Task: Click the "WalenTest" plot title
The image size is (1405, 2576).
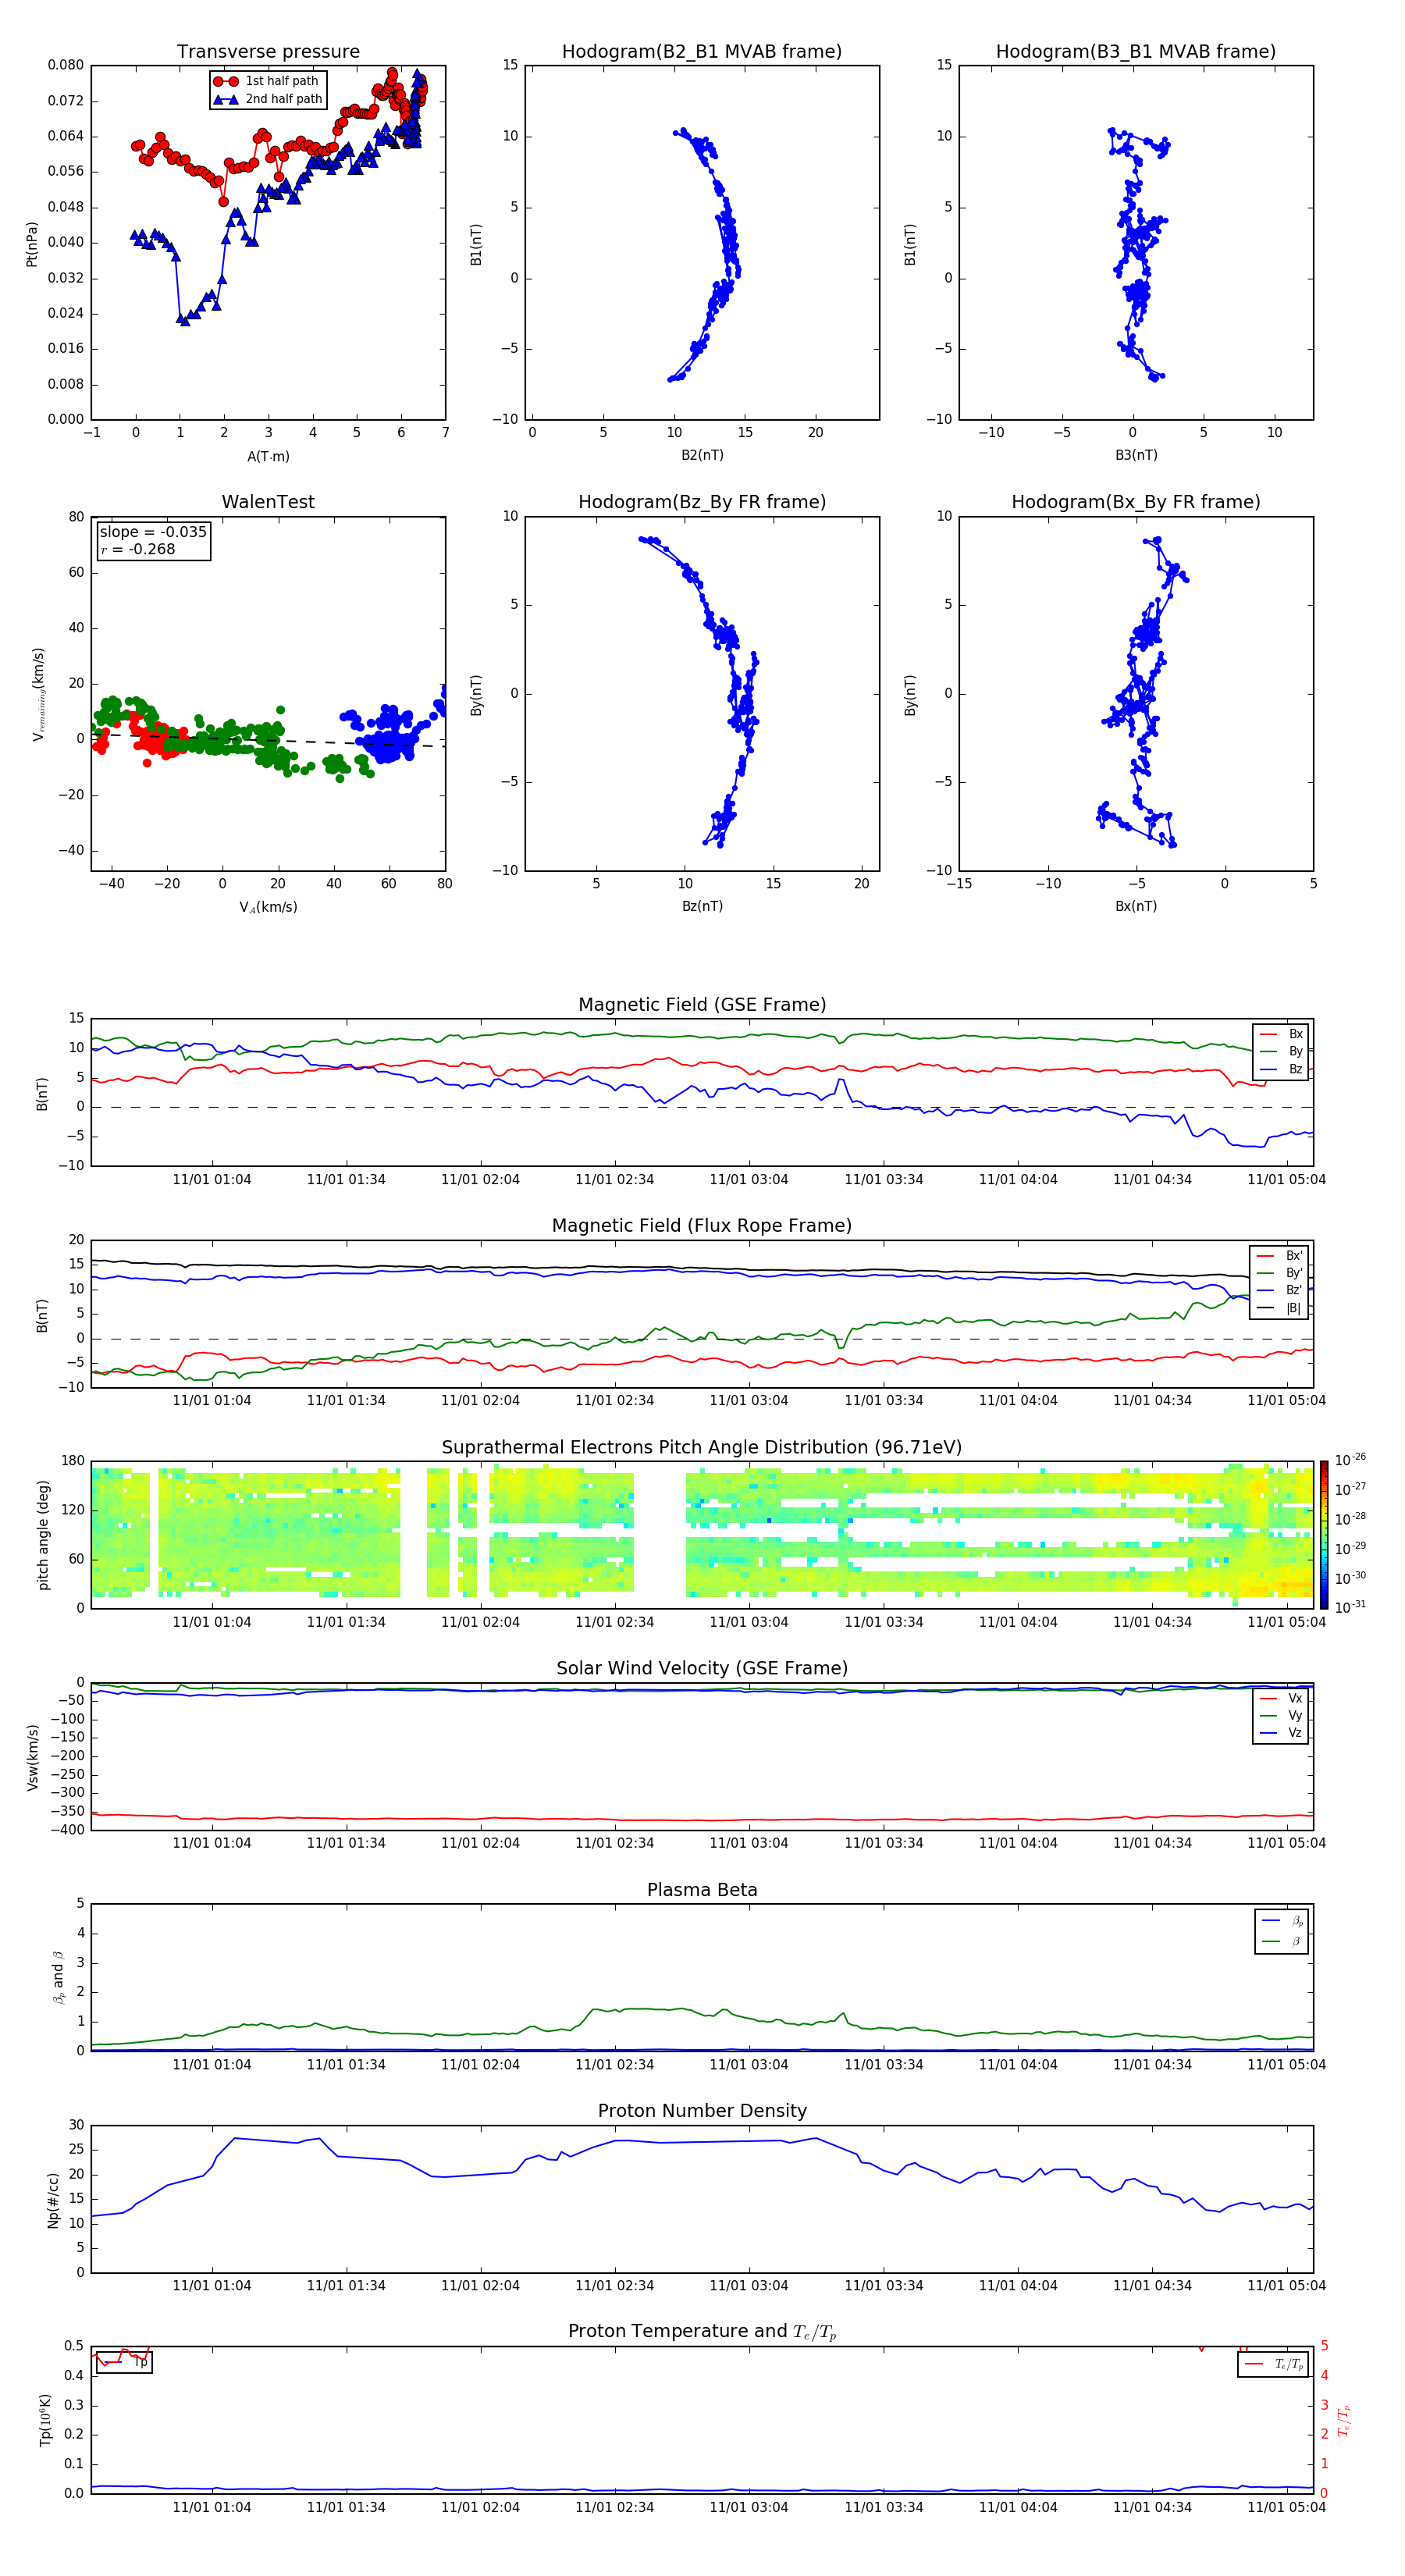Action: pos(268,502)
